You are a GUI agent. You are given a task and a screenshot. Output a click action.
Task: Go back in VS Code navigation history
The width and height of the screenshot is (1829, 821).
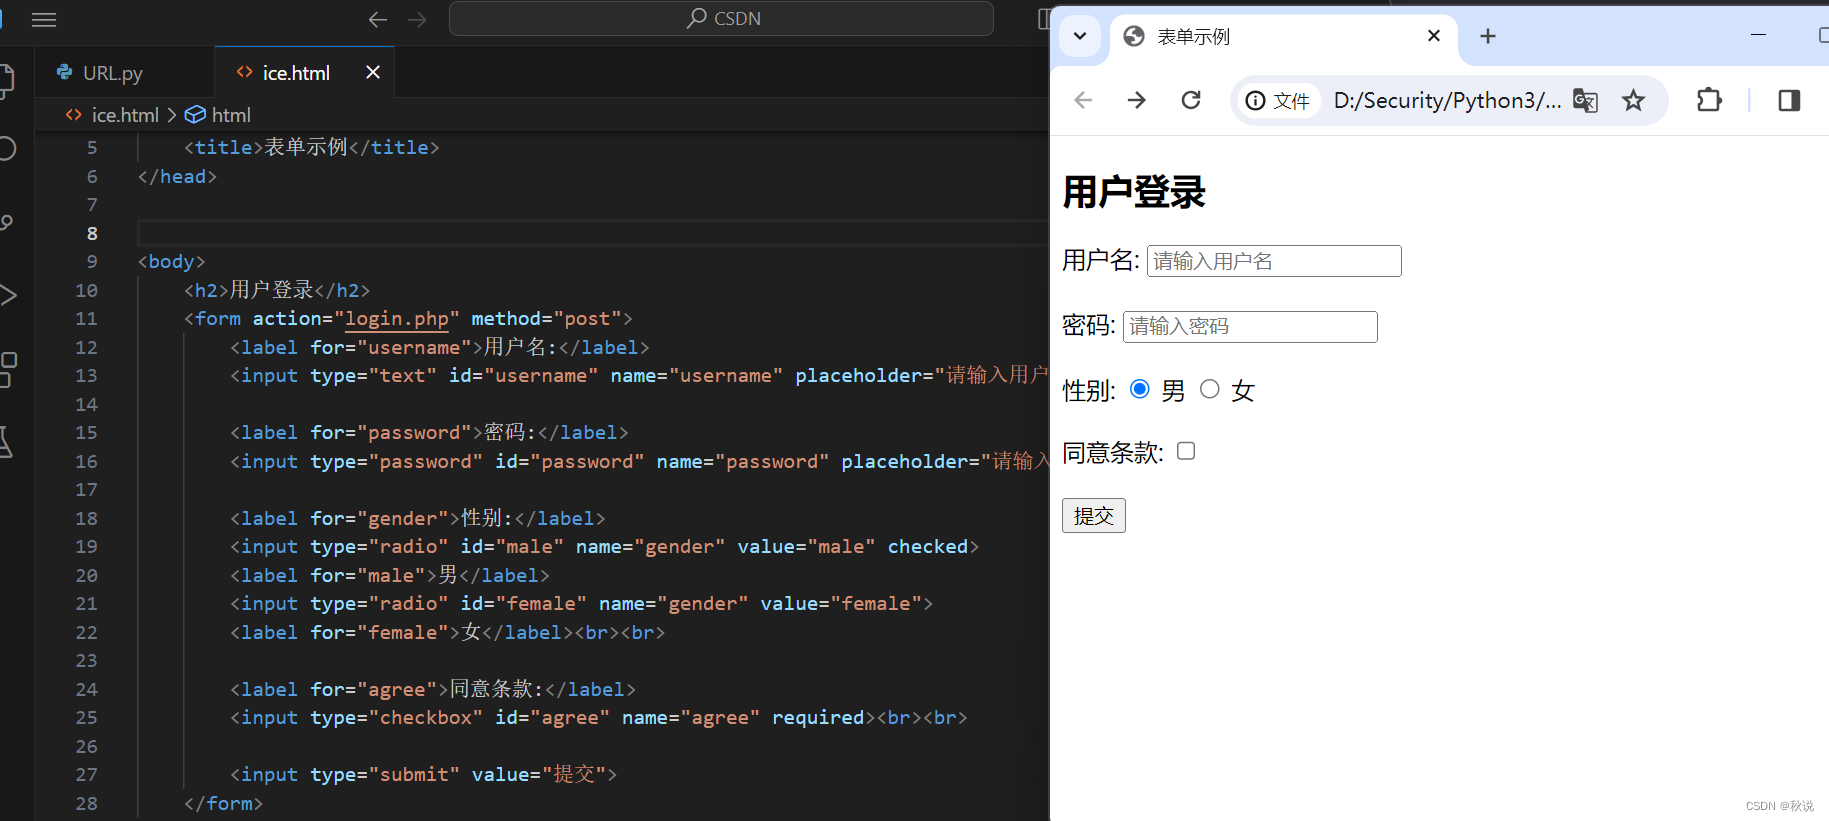[378, 19]
